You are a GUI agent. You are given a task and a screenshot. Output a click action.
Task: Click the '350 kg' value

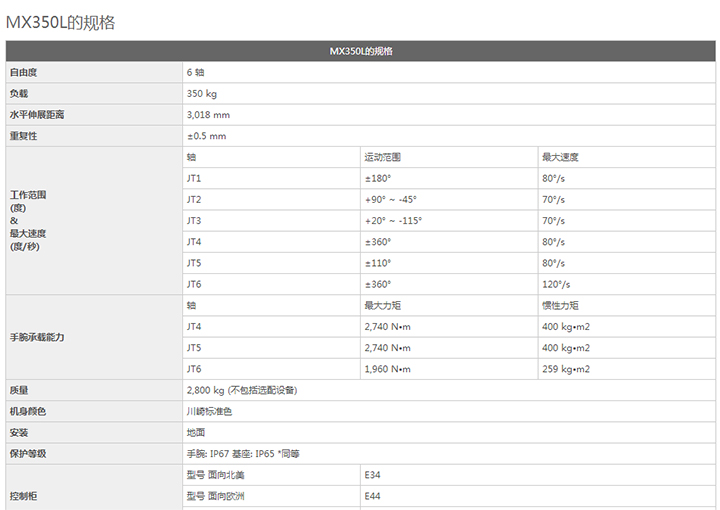[x=202, y=94]
